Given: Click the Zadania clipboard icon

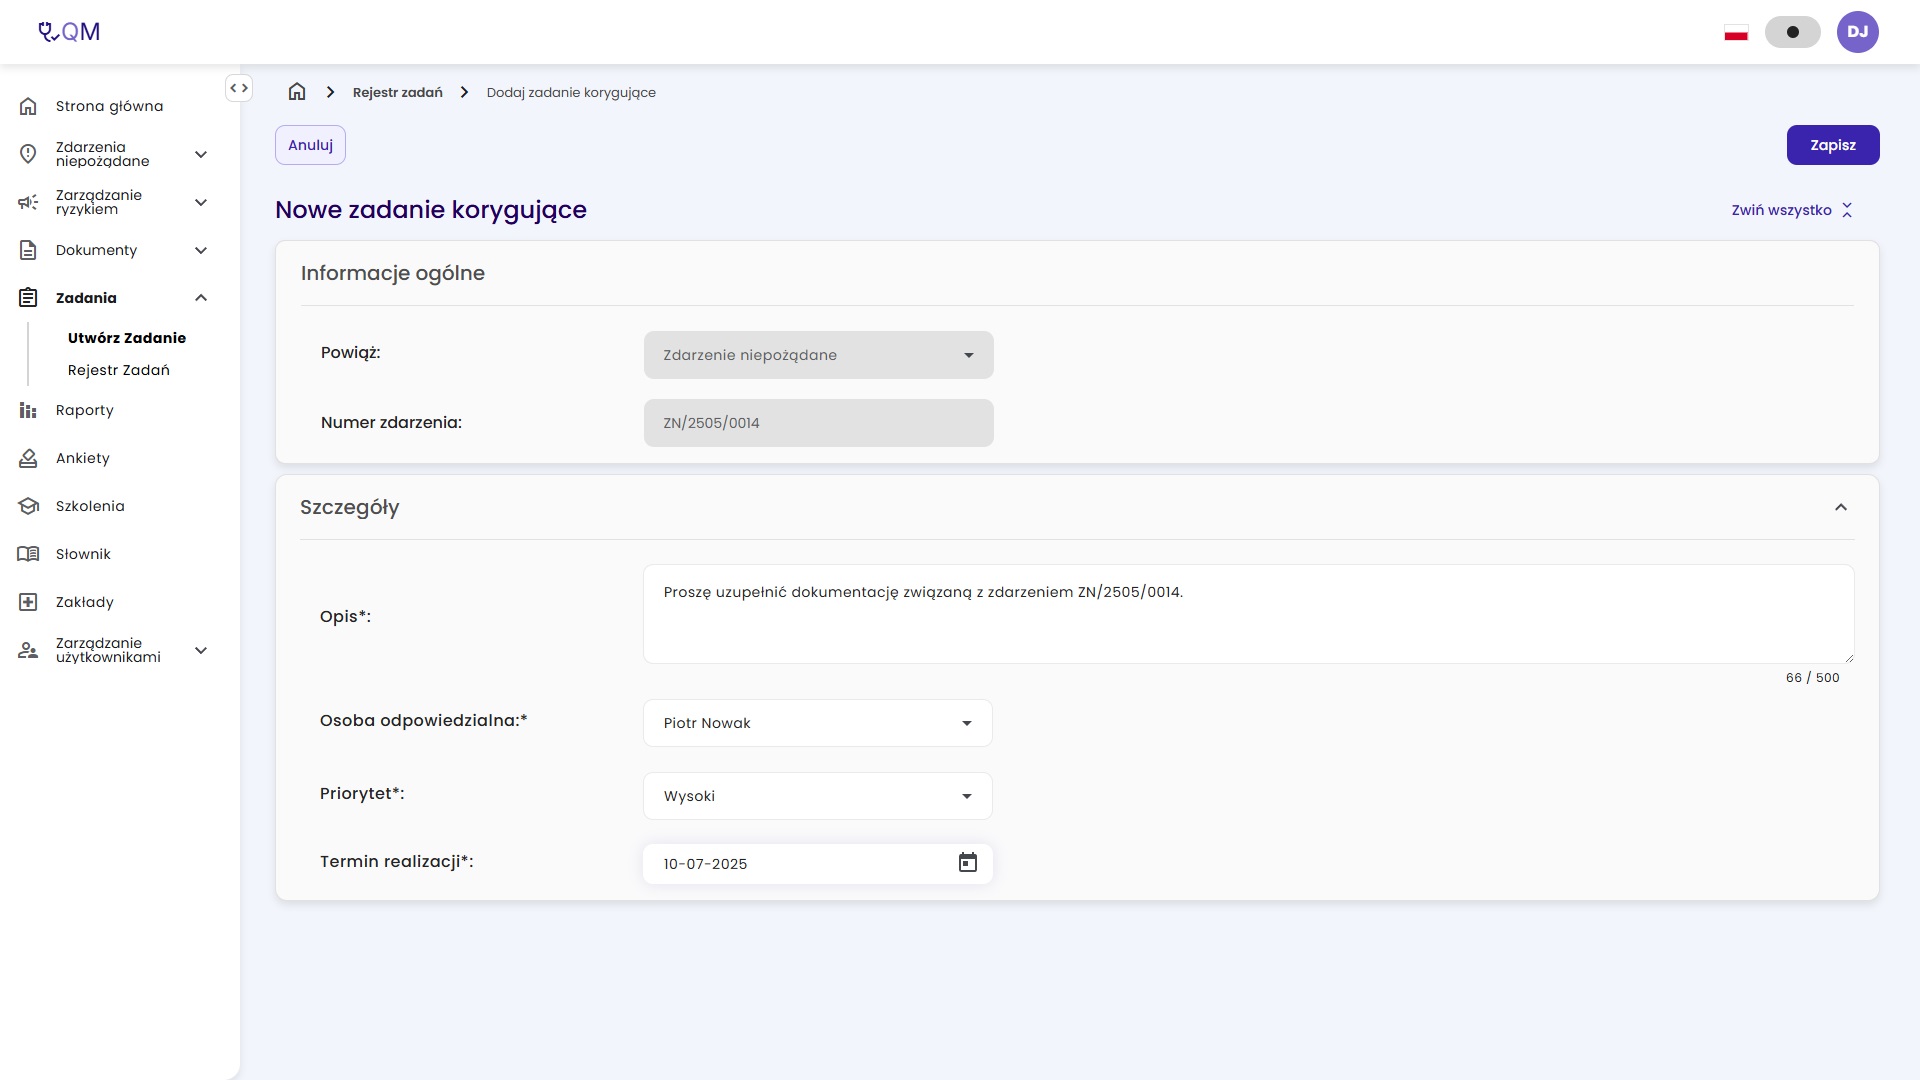Looking at the screenshot, I should pyautogui.click(x=28, y=298).
